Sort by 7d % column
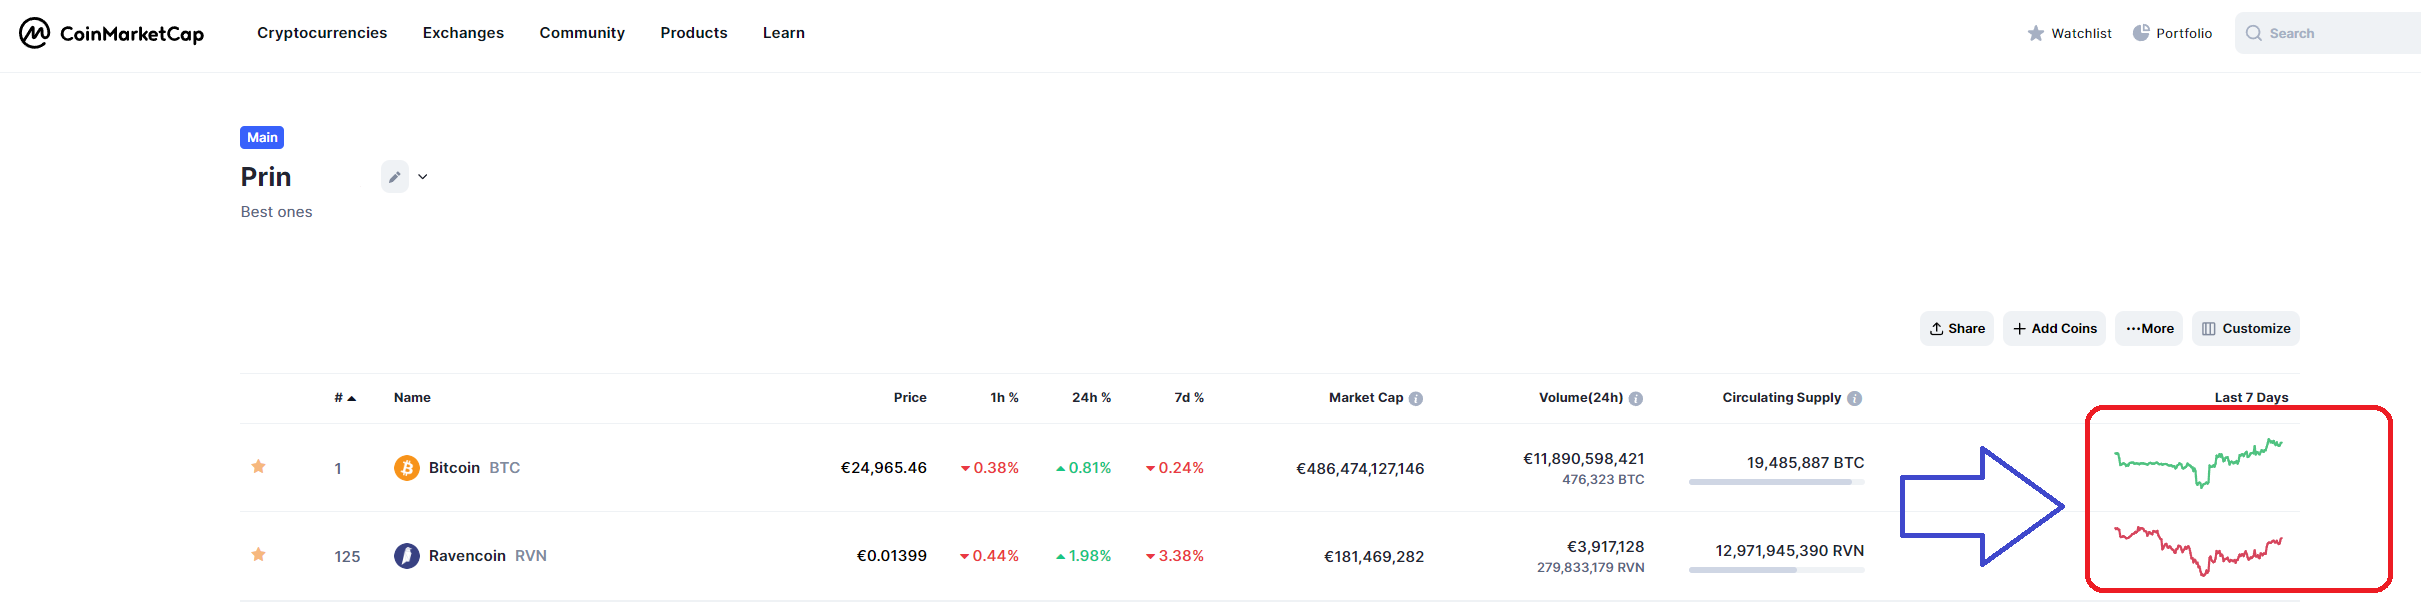 click(1189, 398)
